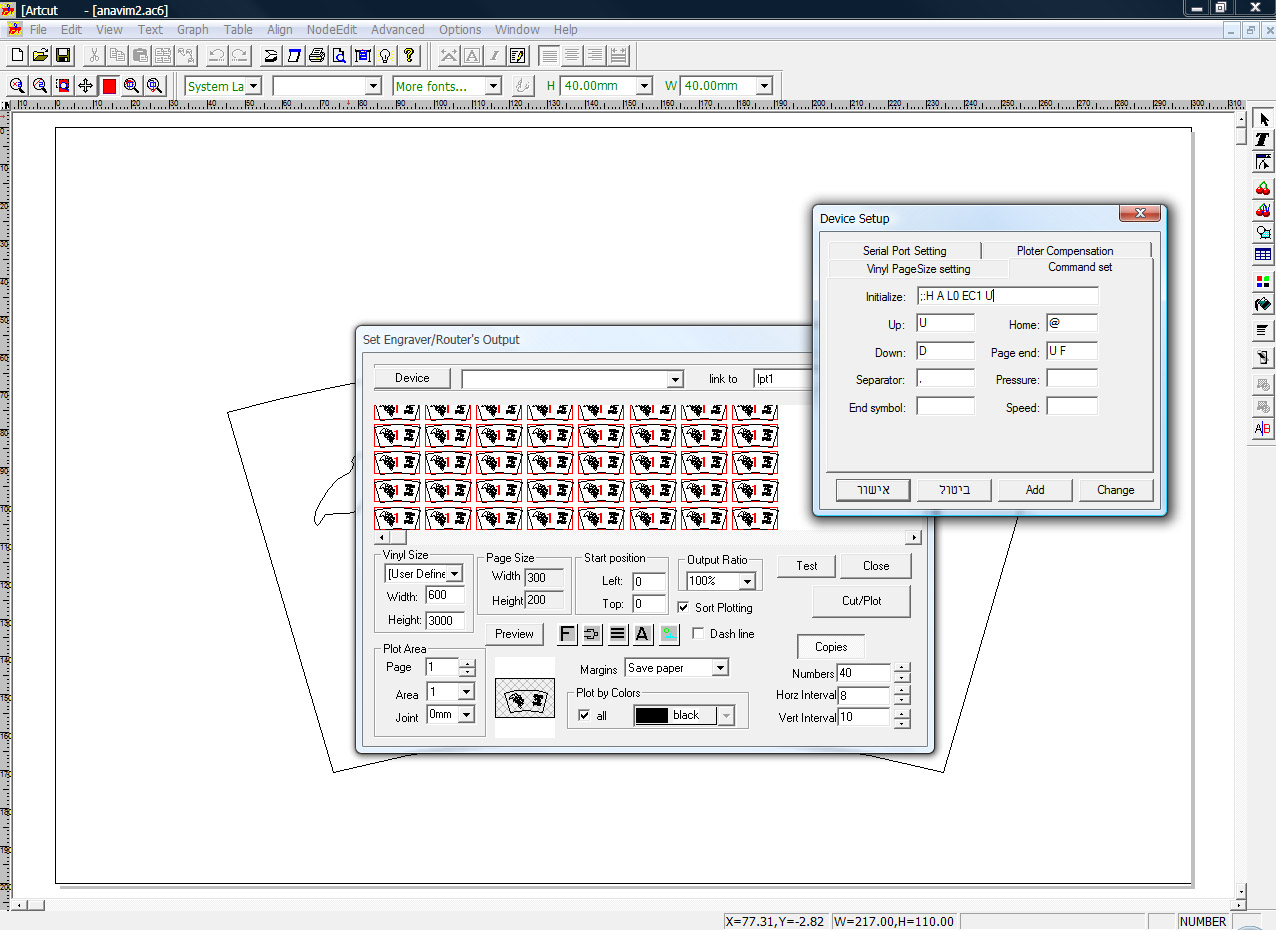Toggle the 'all' colors checkbox
This screenshot has width=1276, height=930.
coord(585,715)
